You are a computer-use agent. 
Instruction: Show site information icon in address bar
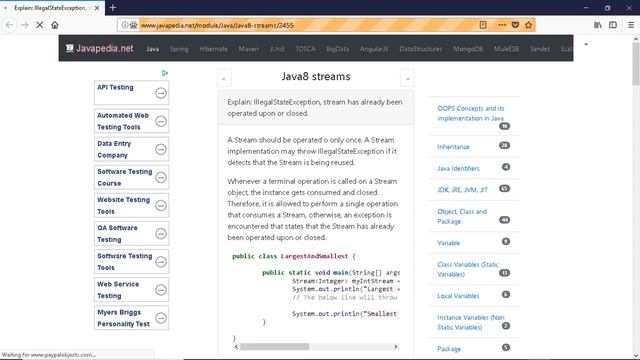124,25
